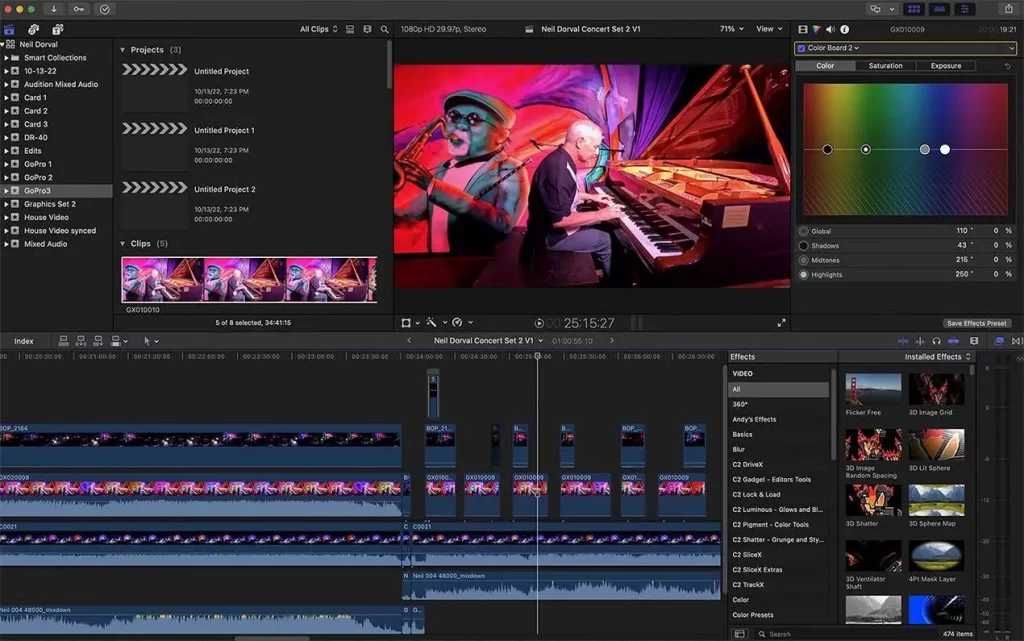Switch to the Exposure tab
Screen dimensions: 1024x641
tap(946, 66)
